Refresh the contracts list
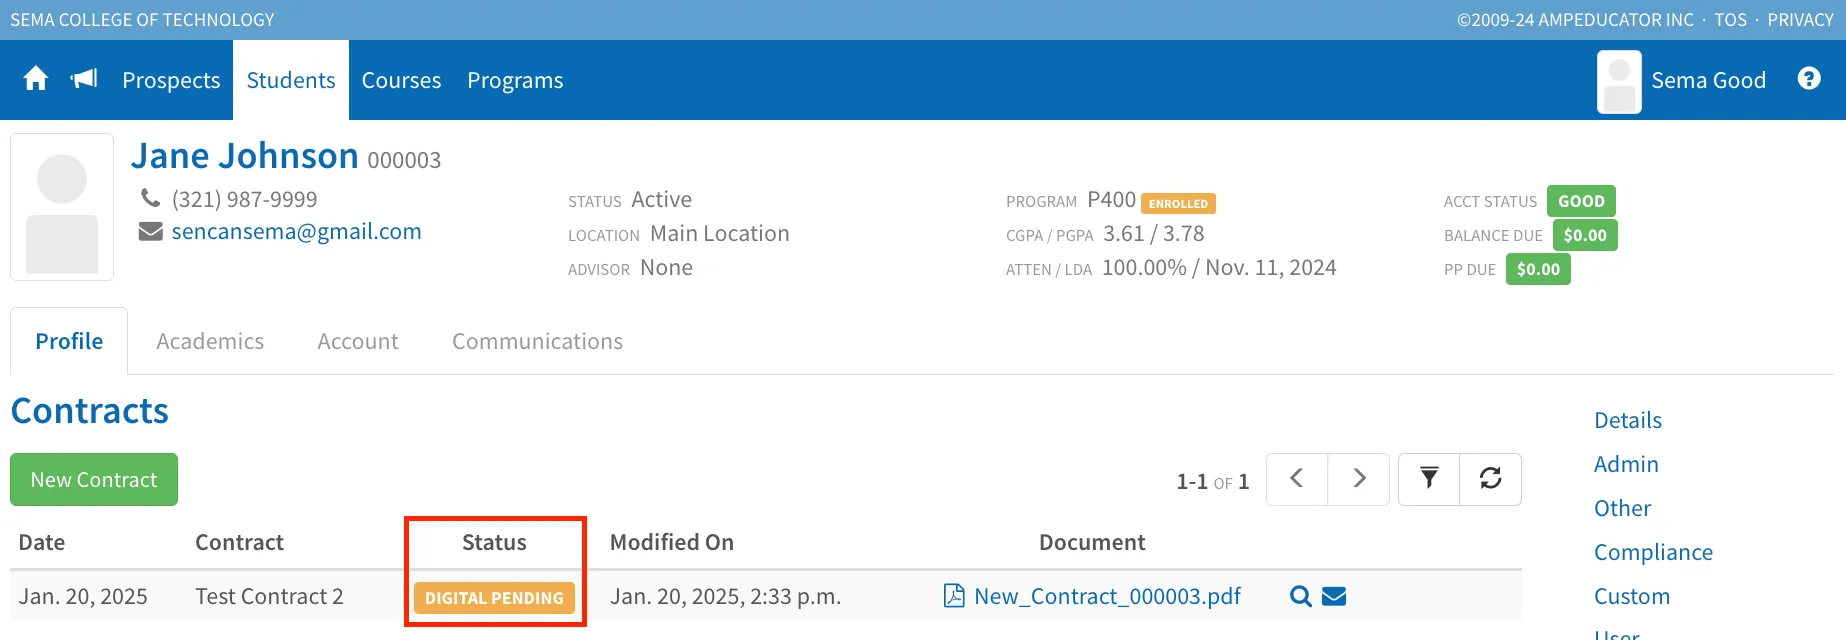Viewport: 1846px width, 640px height. (x=1491, y=479)
